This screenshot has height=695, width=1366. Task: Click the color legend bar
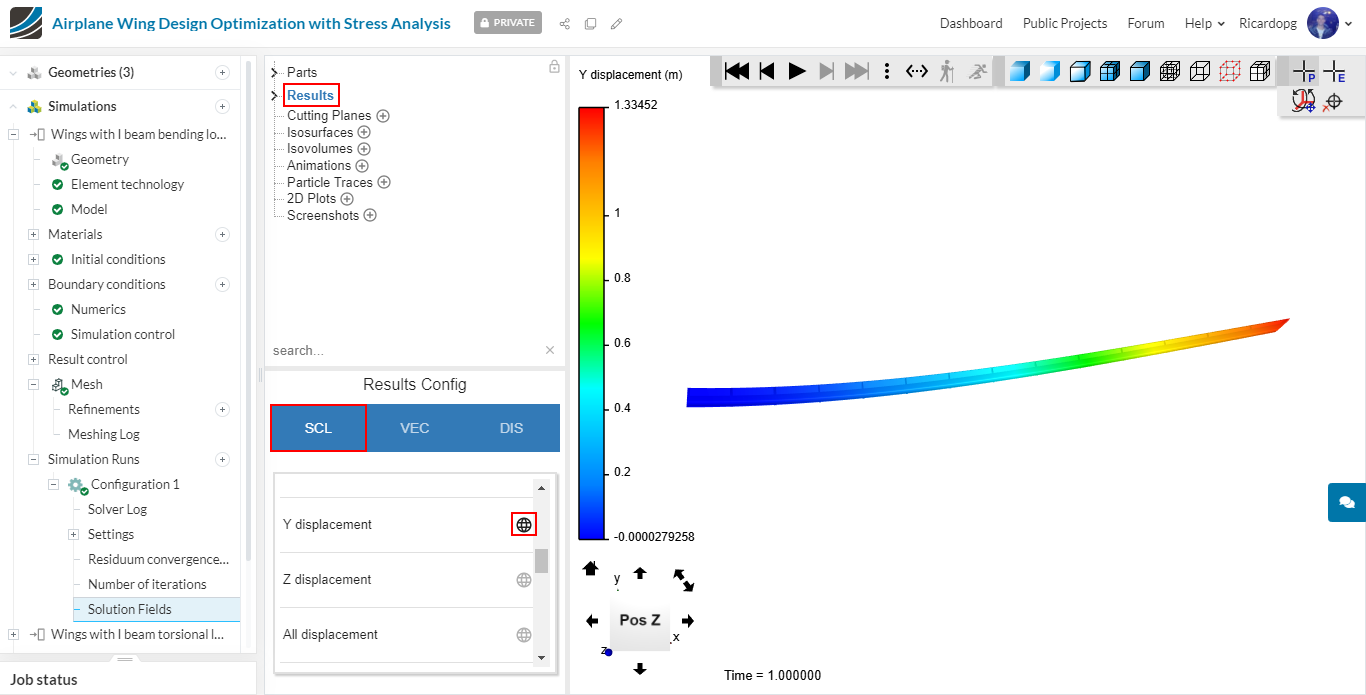592,322
